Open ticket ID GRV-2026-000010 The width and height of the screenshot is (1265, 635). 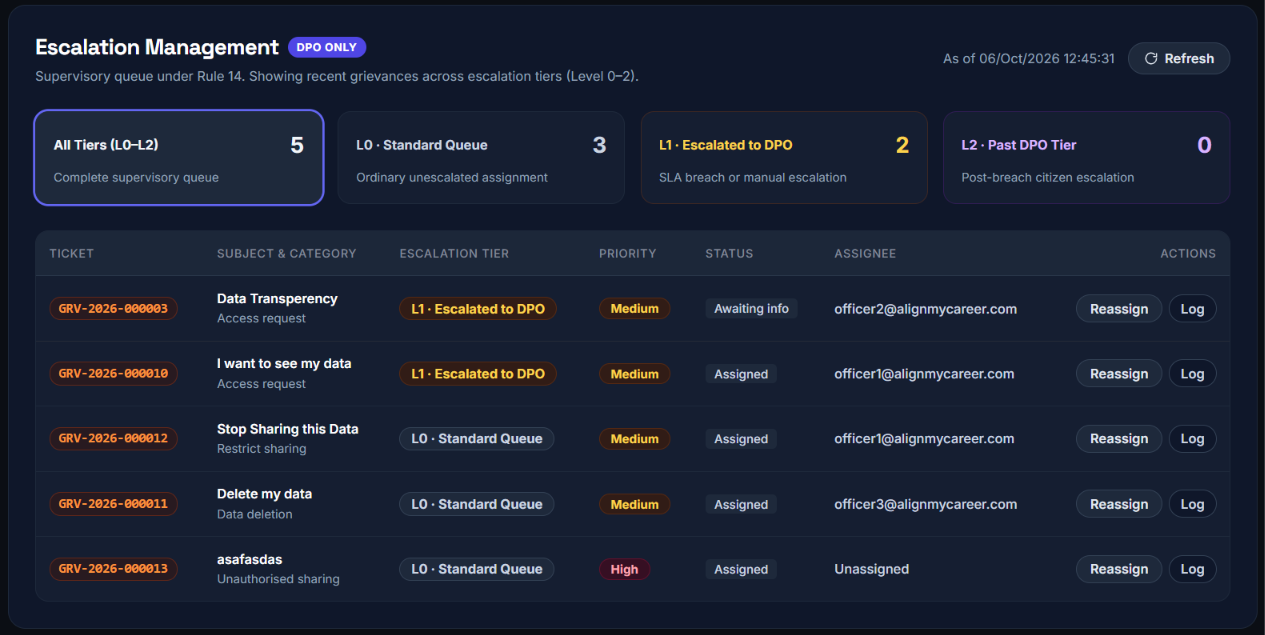point(113,374)
